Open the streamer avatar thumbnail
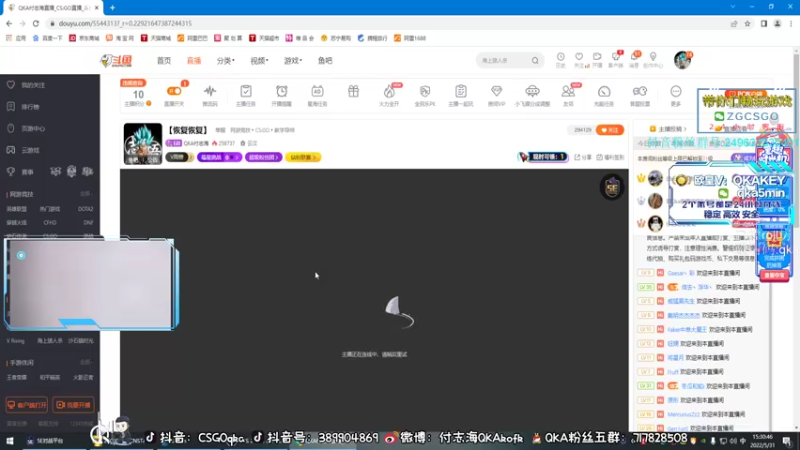This screenshot has width=800, height=450. pos(142,143)
